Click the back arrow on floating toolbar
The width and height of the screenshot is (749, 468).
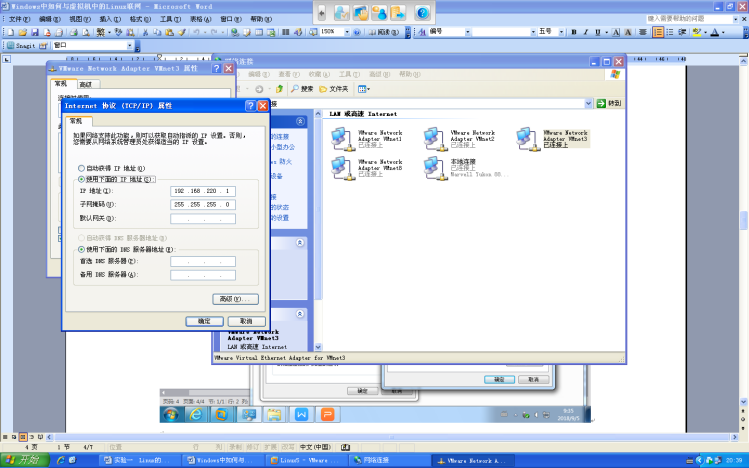[x=321, y=13]
